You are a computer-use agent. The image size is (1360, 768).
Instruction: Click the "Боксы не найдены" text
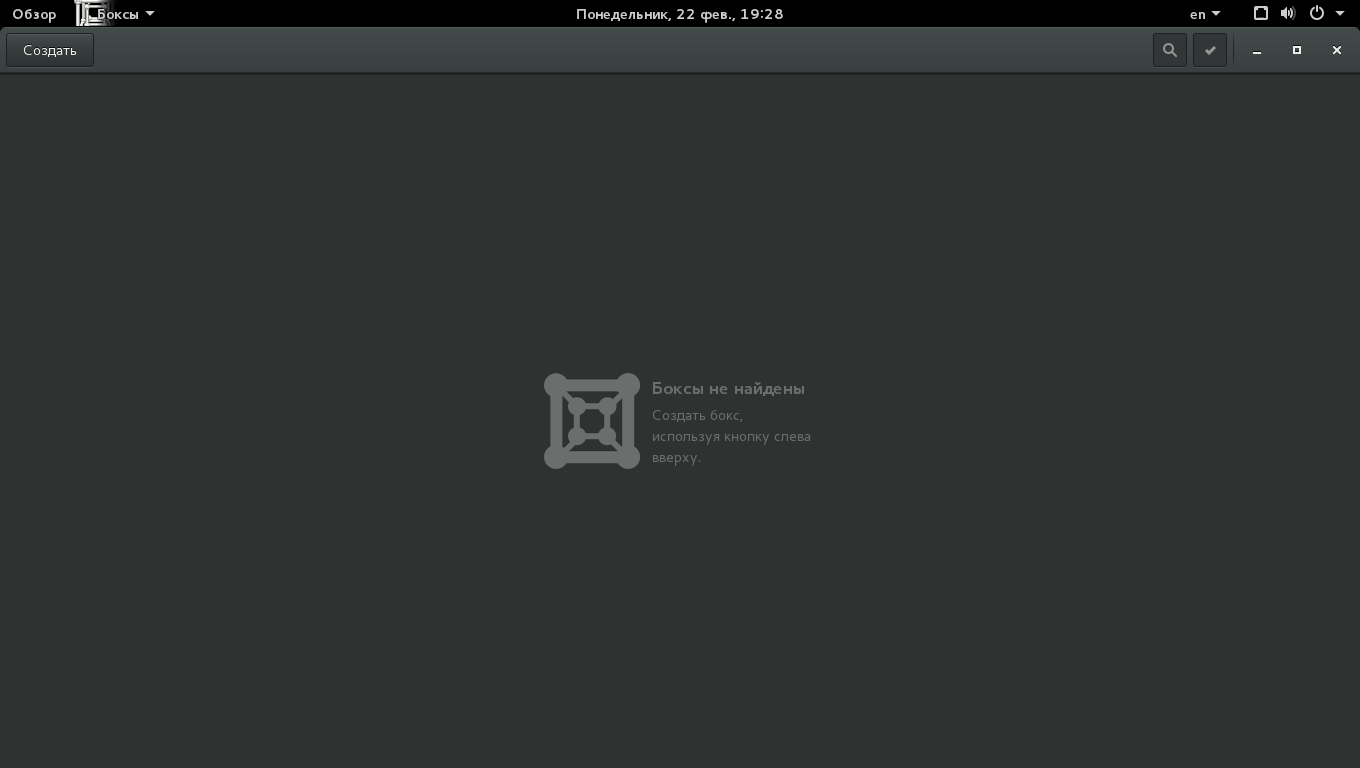[728, 389]
